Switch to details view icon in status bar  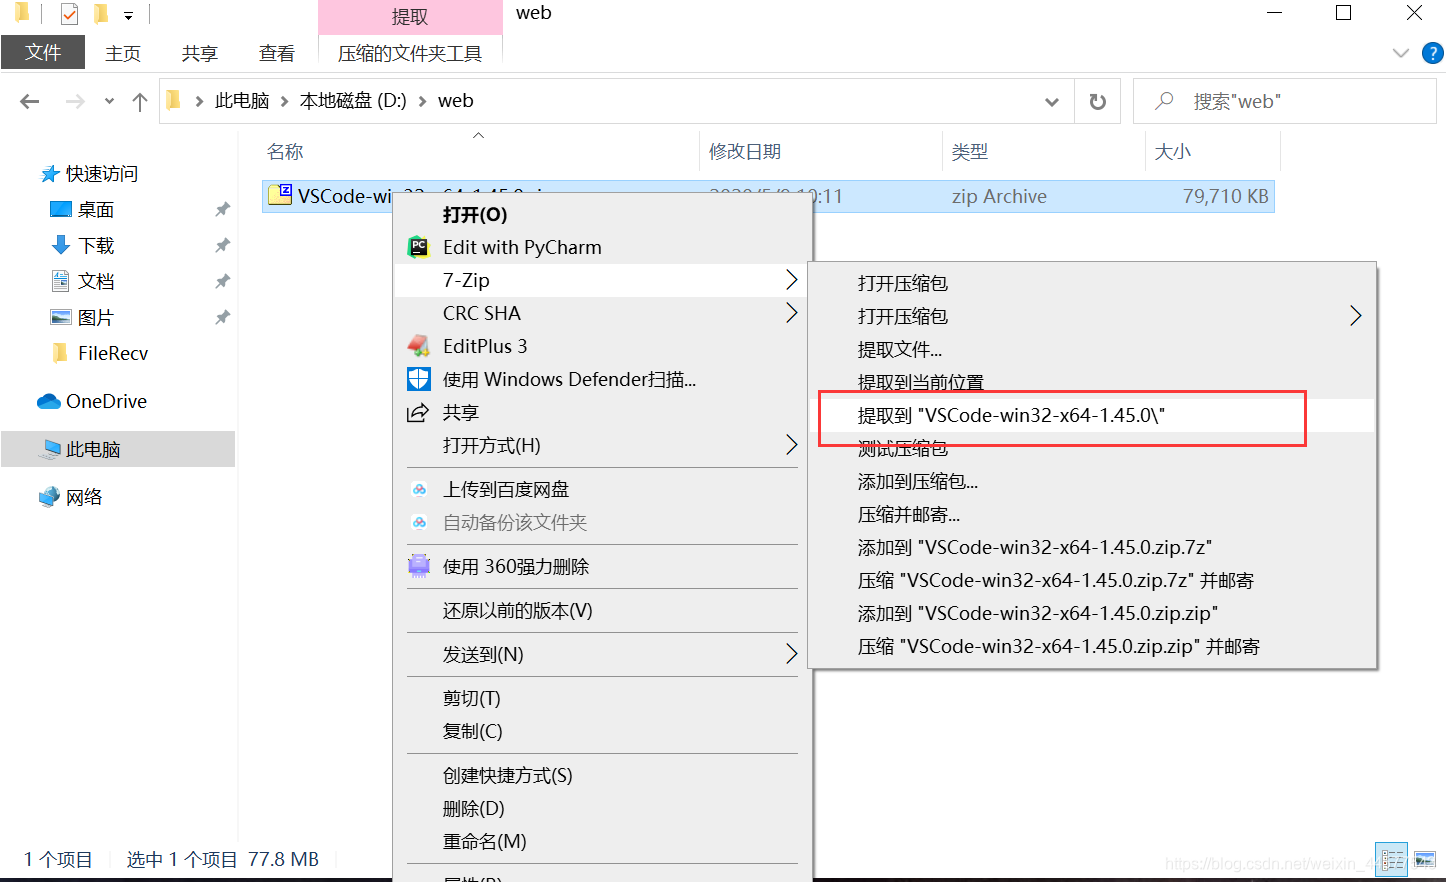[x=1391, y=860]
